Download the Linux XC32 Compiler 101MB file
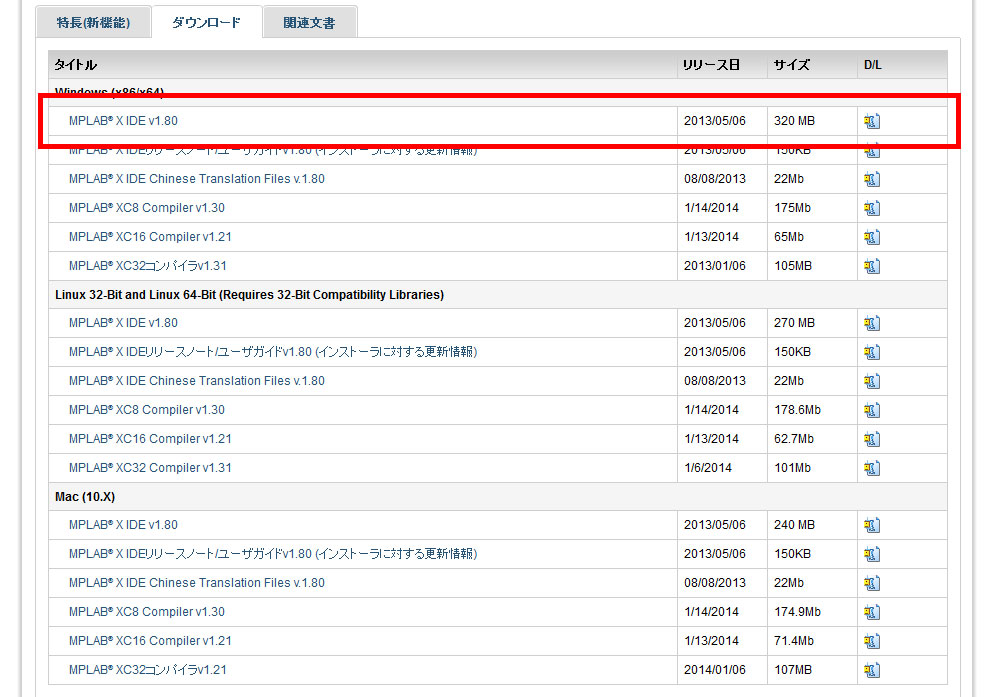The image size is (1003, 697). coord(872,467)
